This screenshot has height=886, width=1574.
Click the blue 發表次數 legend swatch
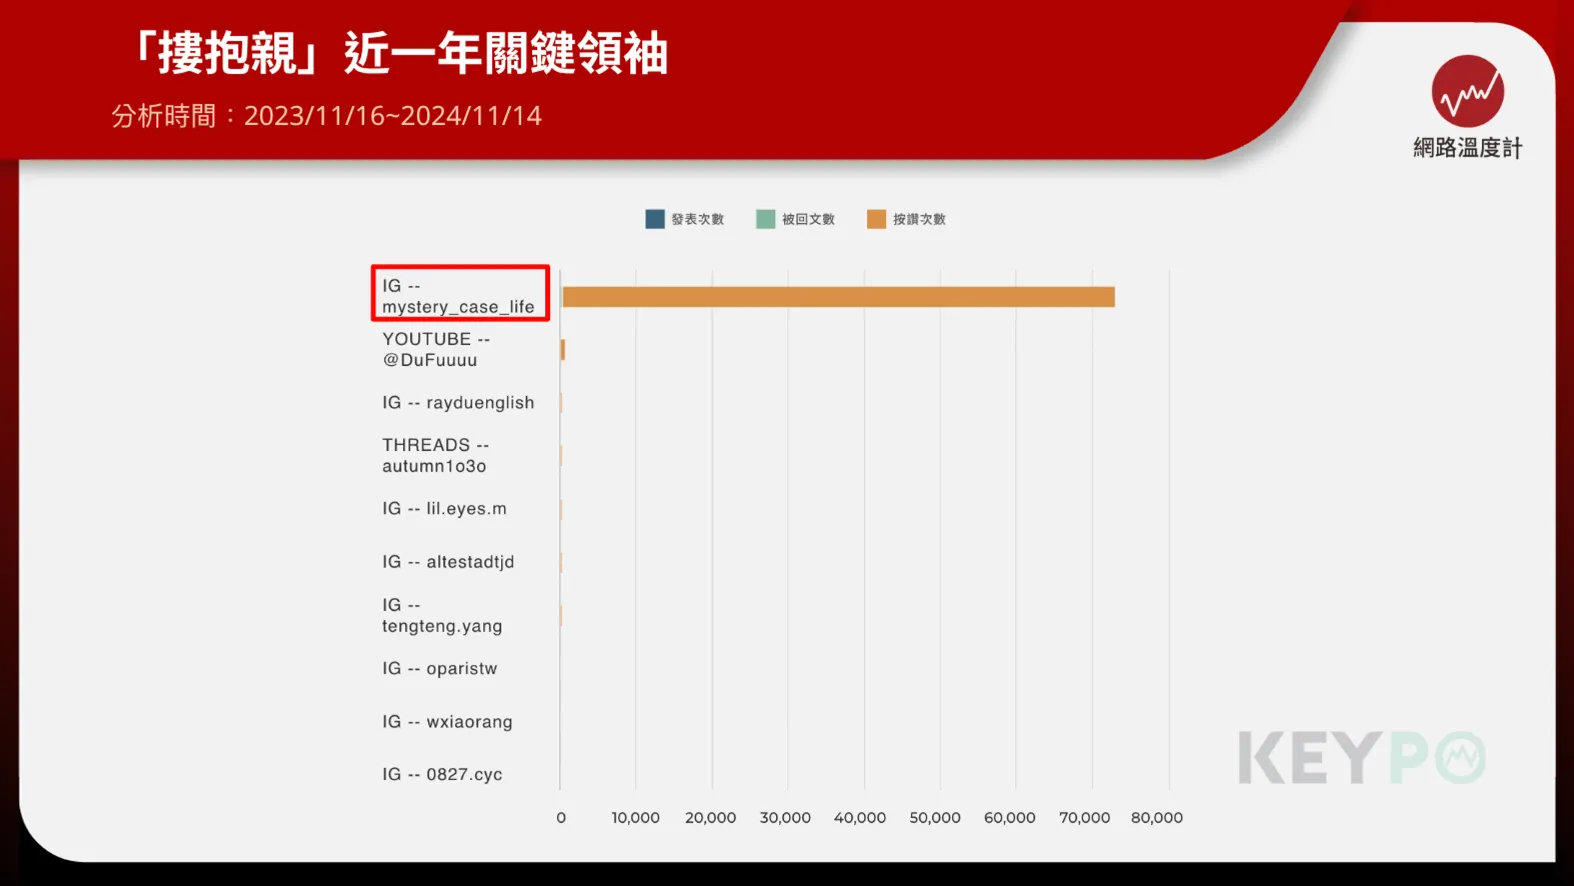(655, 219)
